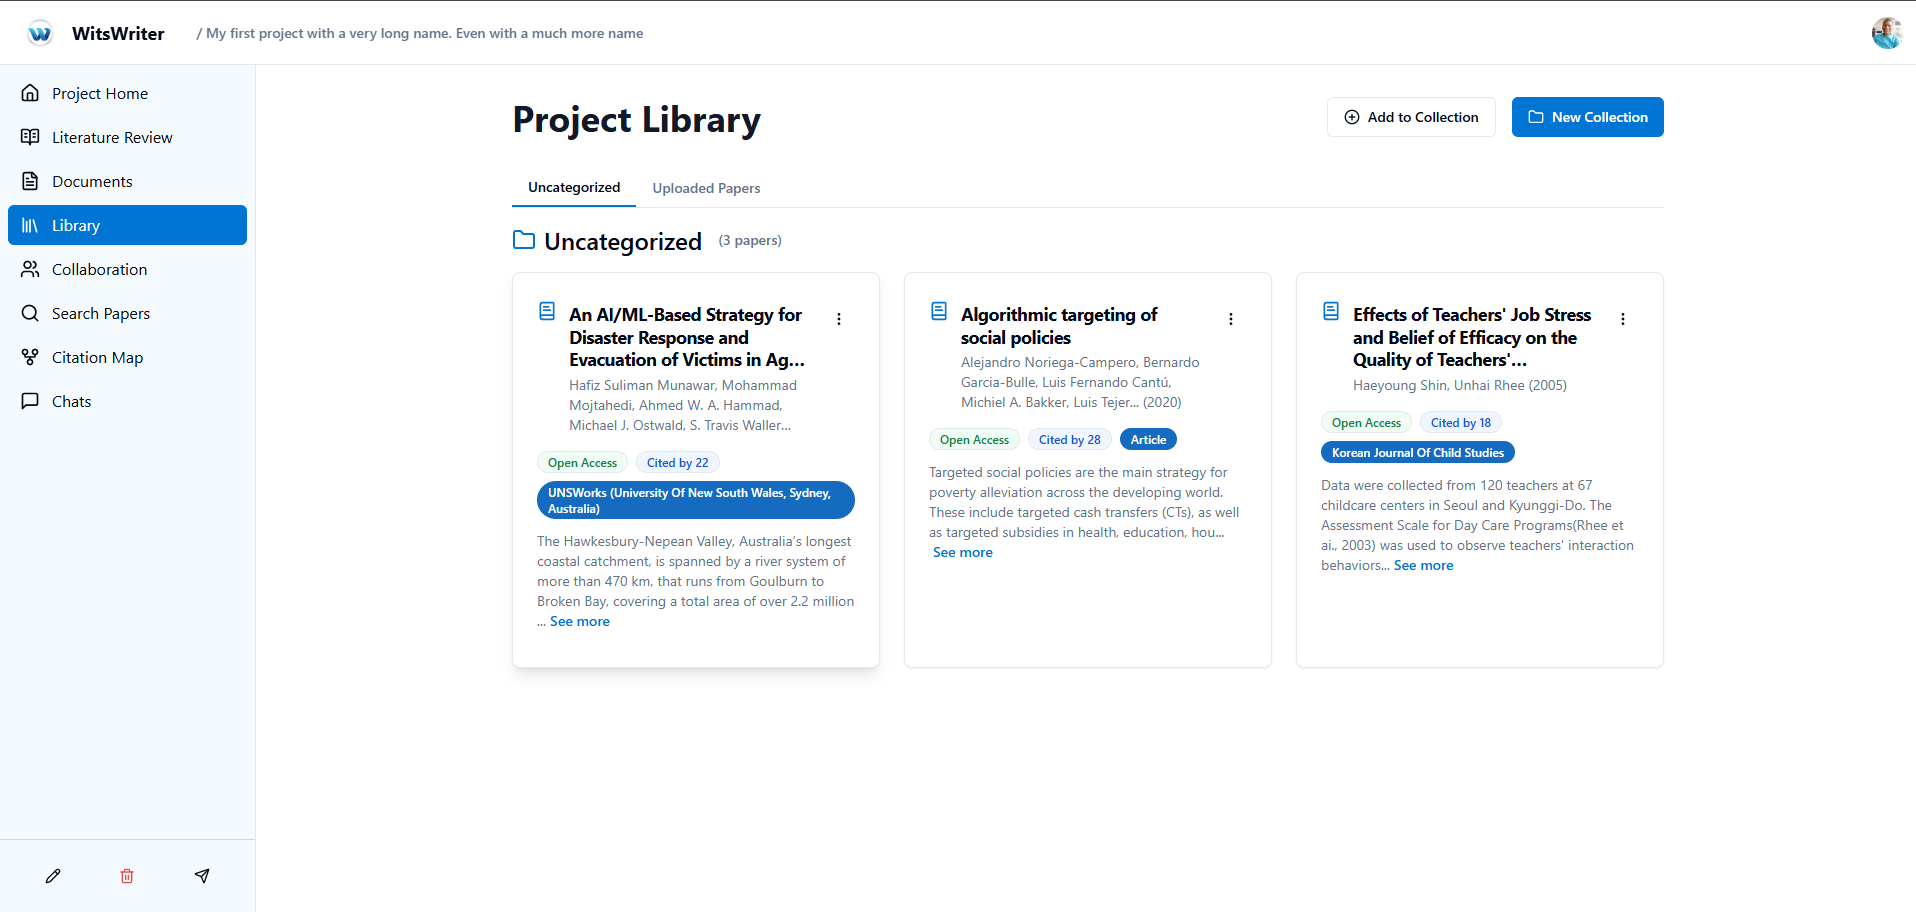Click the Chats speech bubble icon
The width and height of the screenshot is (1916, 912).
[x=31, y=401]
